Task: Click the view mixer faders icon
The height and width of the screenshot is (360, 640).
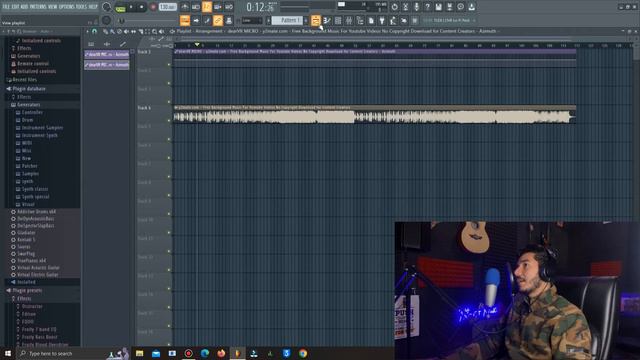Action: click(349, 20)
